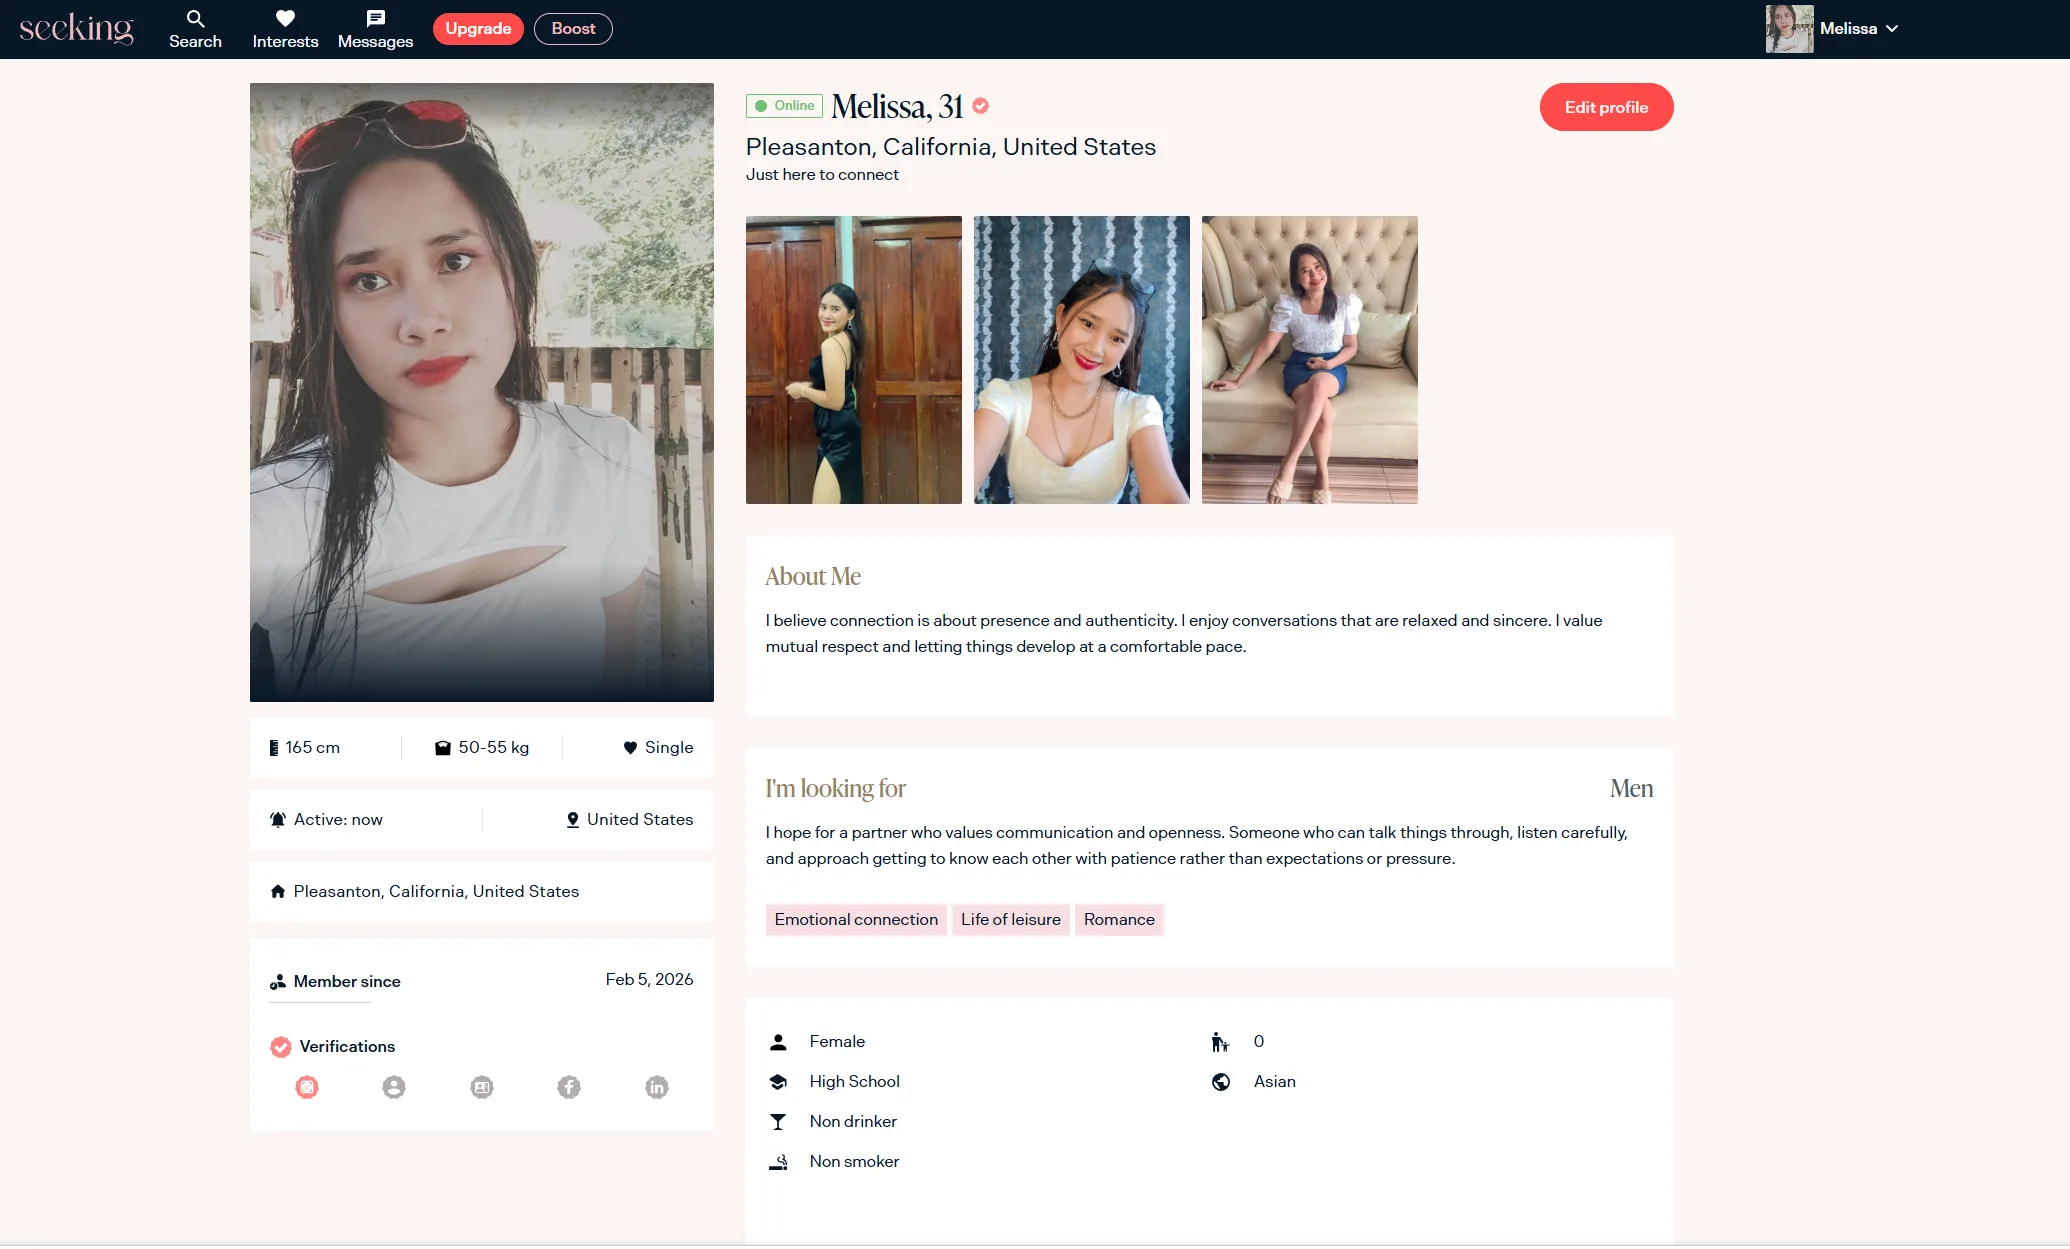The width and height of the screenshot is (2070, 1249).
Task: Click the Emotional connection tag
Action: [x=856, y=920]
